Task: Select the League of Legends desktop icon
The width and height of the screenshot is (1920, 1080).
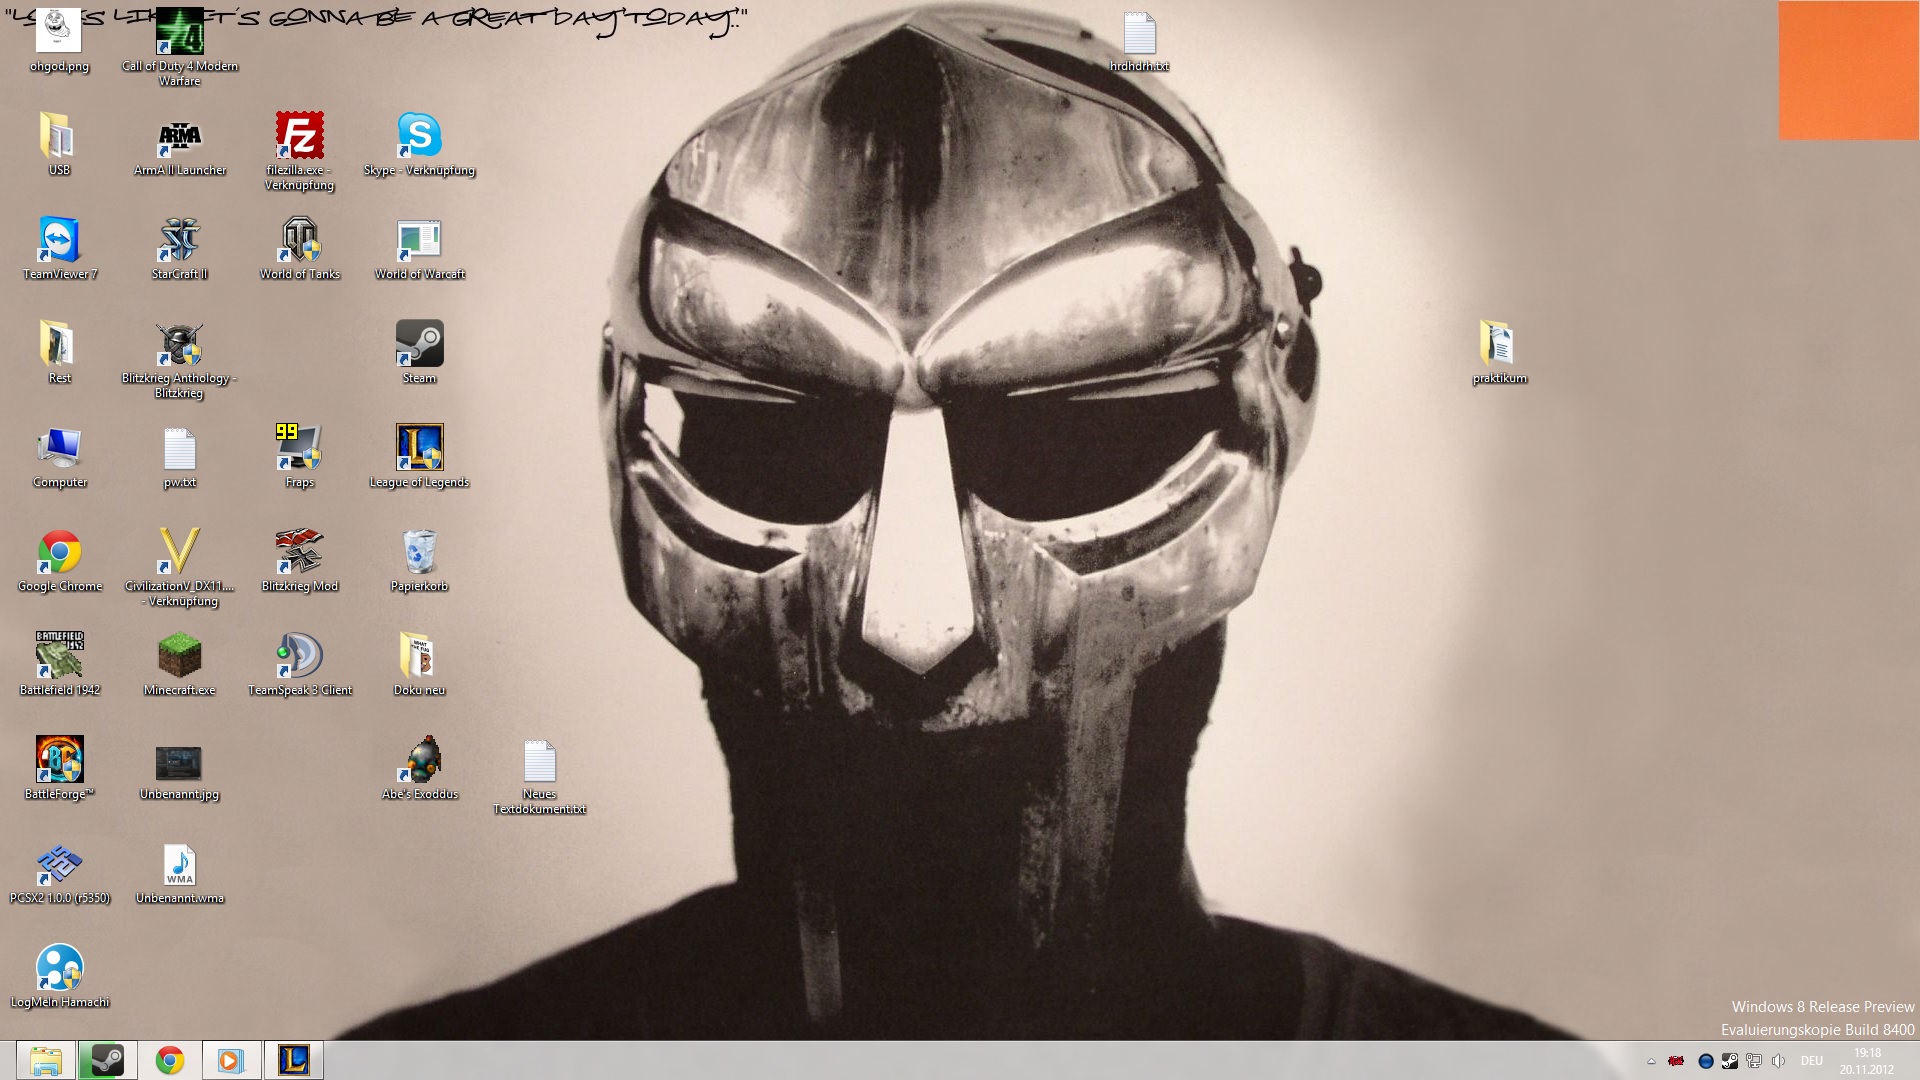Action: 419,448
